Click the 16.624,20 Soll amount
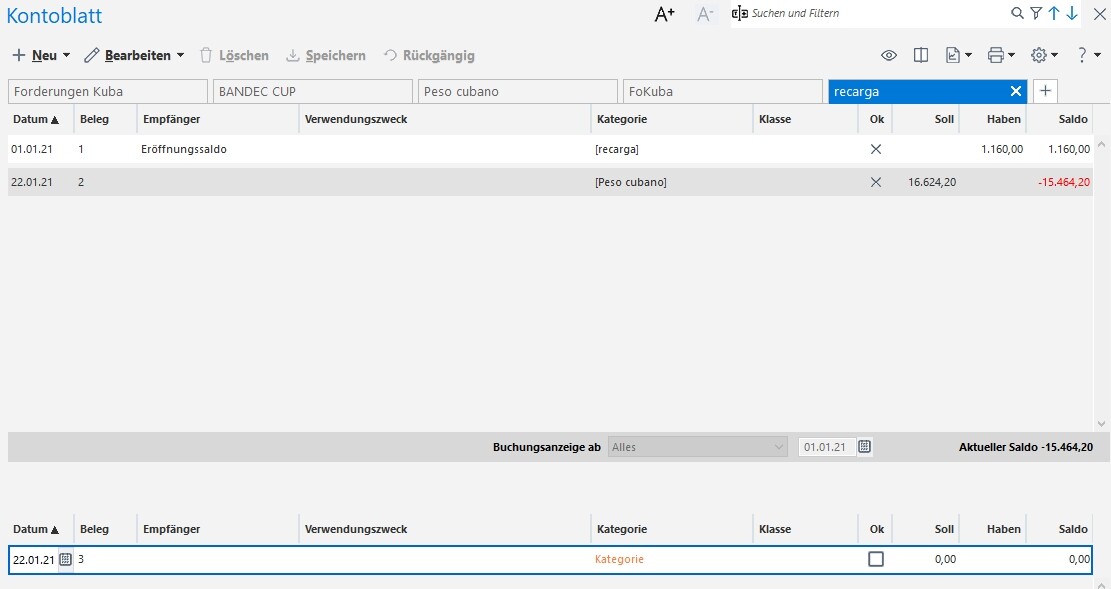The width and height of the screenshot is (1111, 589). coord(932,182)
